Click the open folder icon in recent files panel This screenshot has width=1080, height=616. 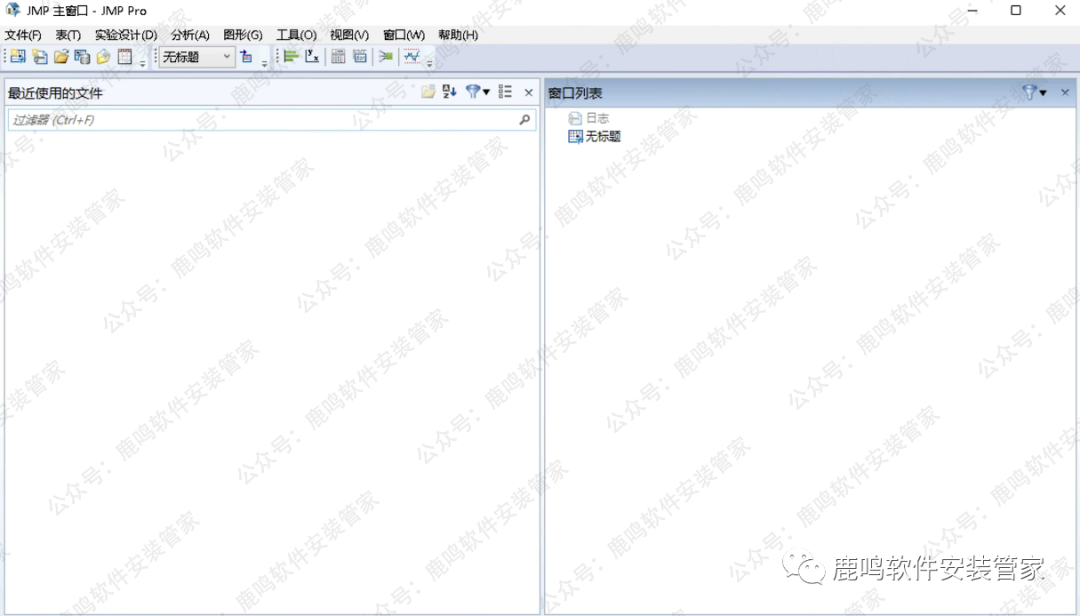[x=428, y=92]
